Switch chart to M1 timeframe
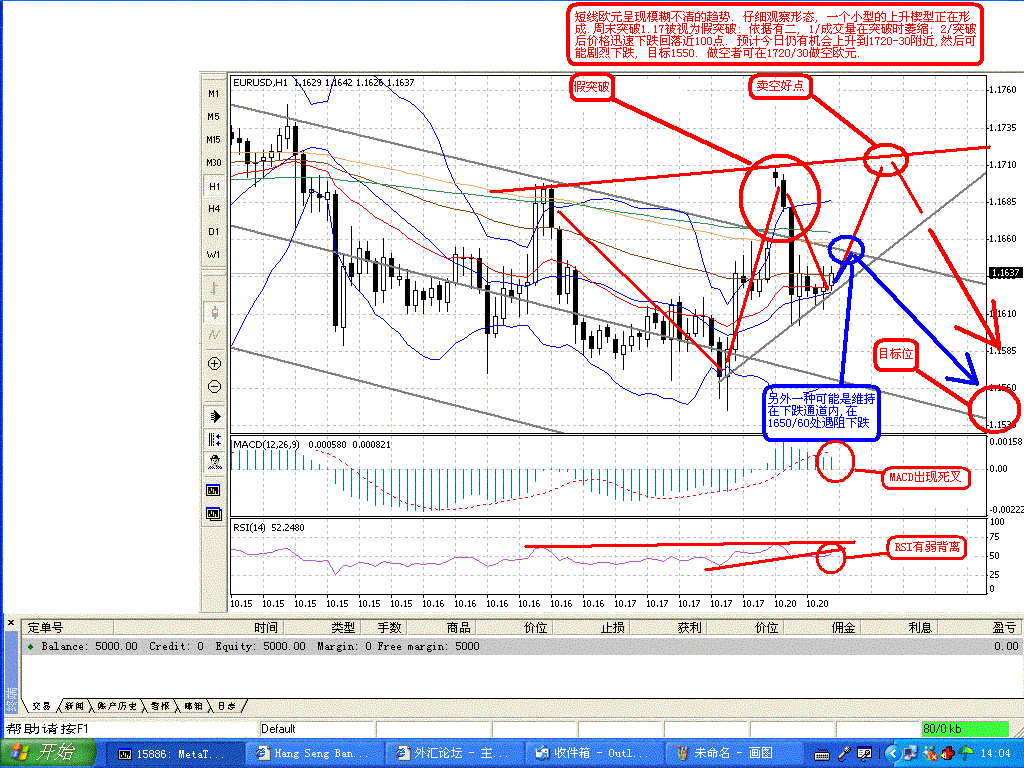Image resolution: width=1024 pixels, height=768 pixels. pos(214,93)
